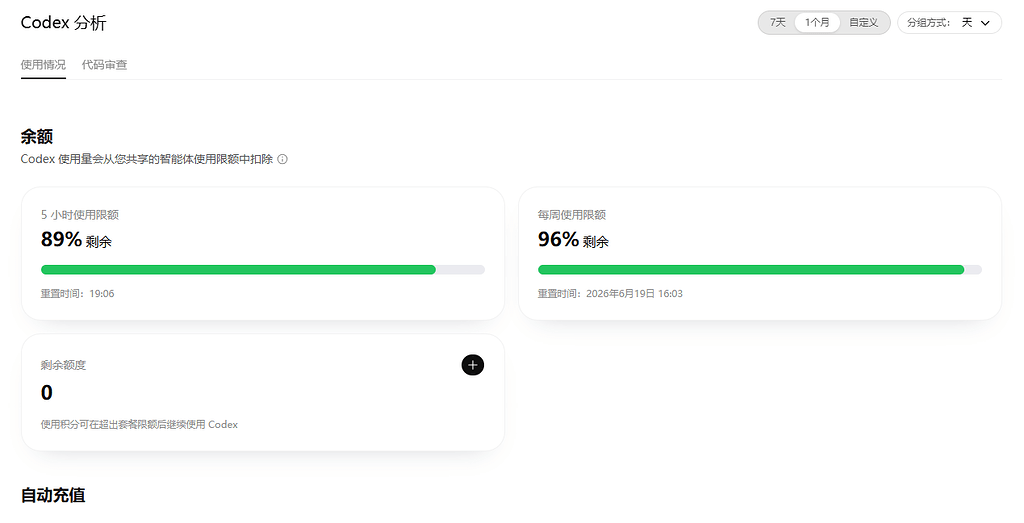Select the 1个月 time range option
The image size is (1024, 523).
817,22
